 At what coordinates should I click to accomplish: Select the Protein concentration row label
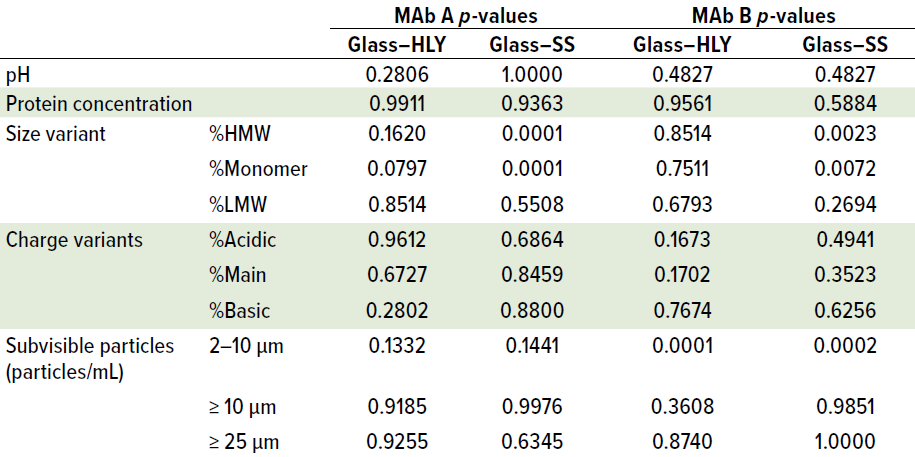tap(99, 103)
